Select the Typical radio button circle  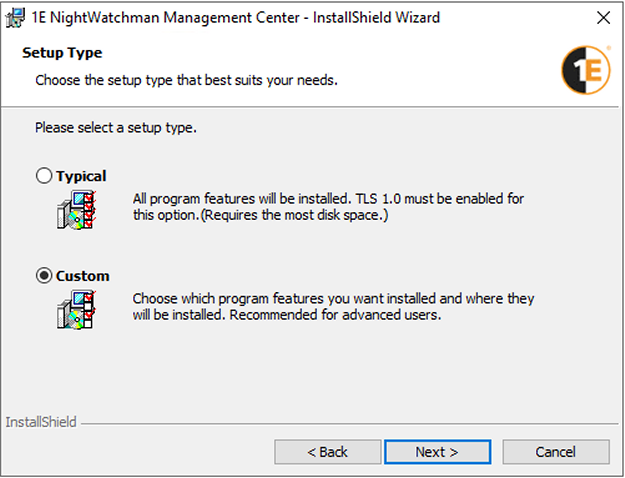click(44, 176)
